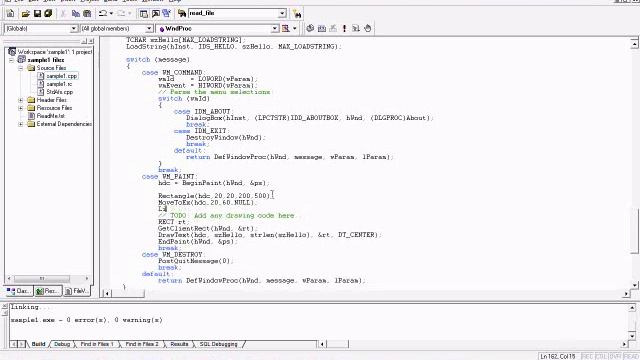The image size is (640, 360).
Task: Click the editor horizontal scrollbar left arrow
Action: pos(107,293)
